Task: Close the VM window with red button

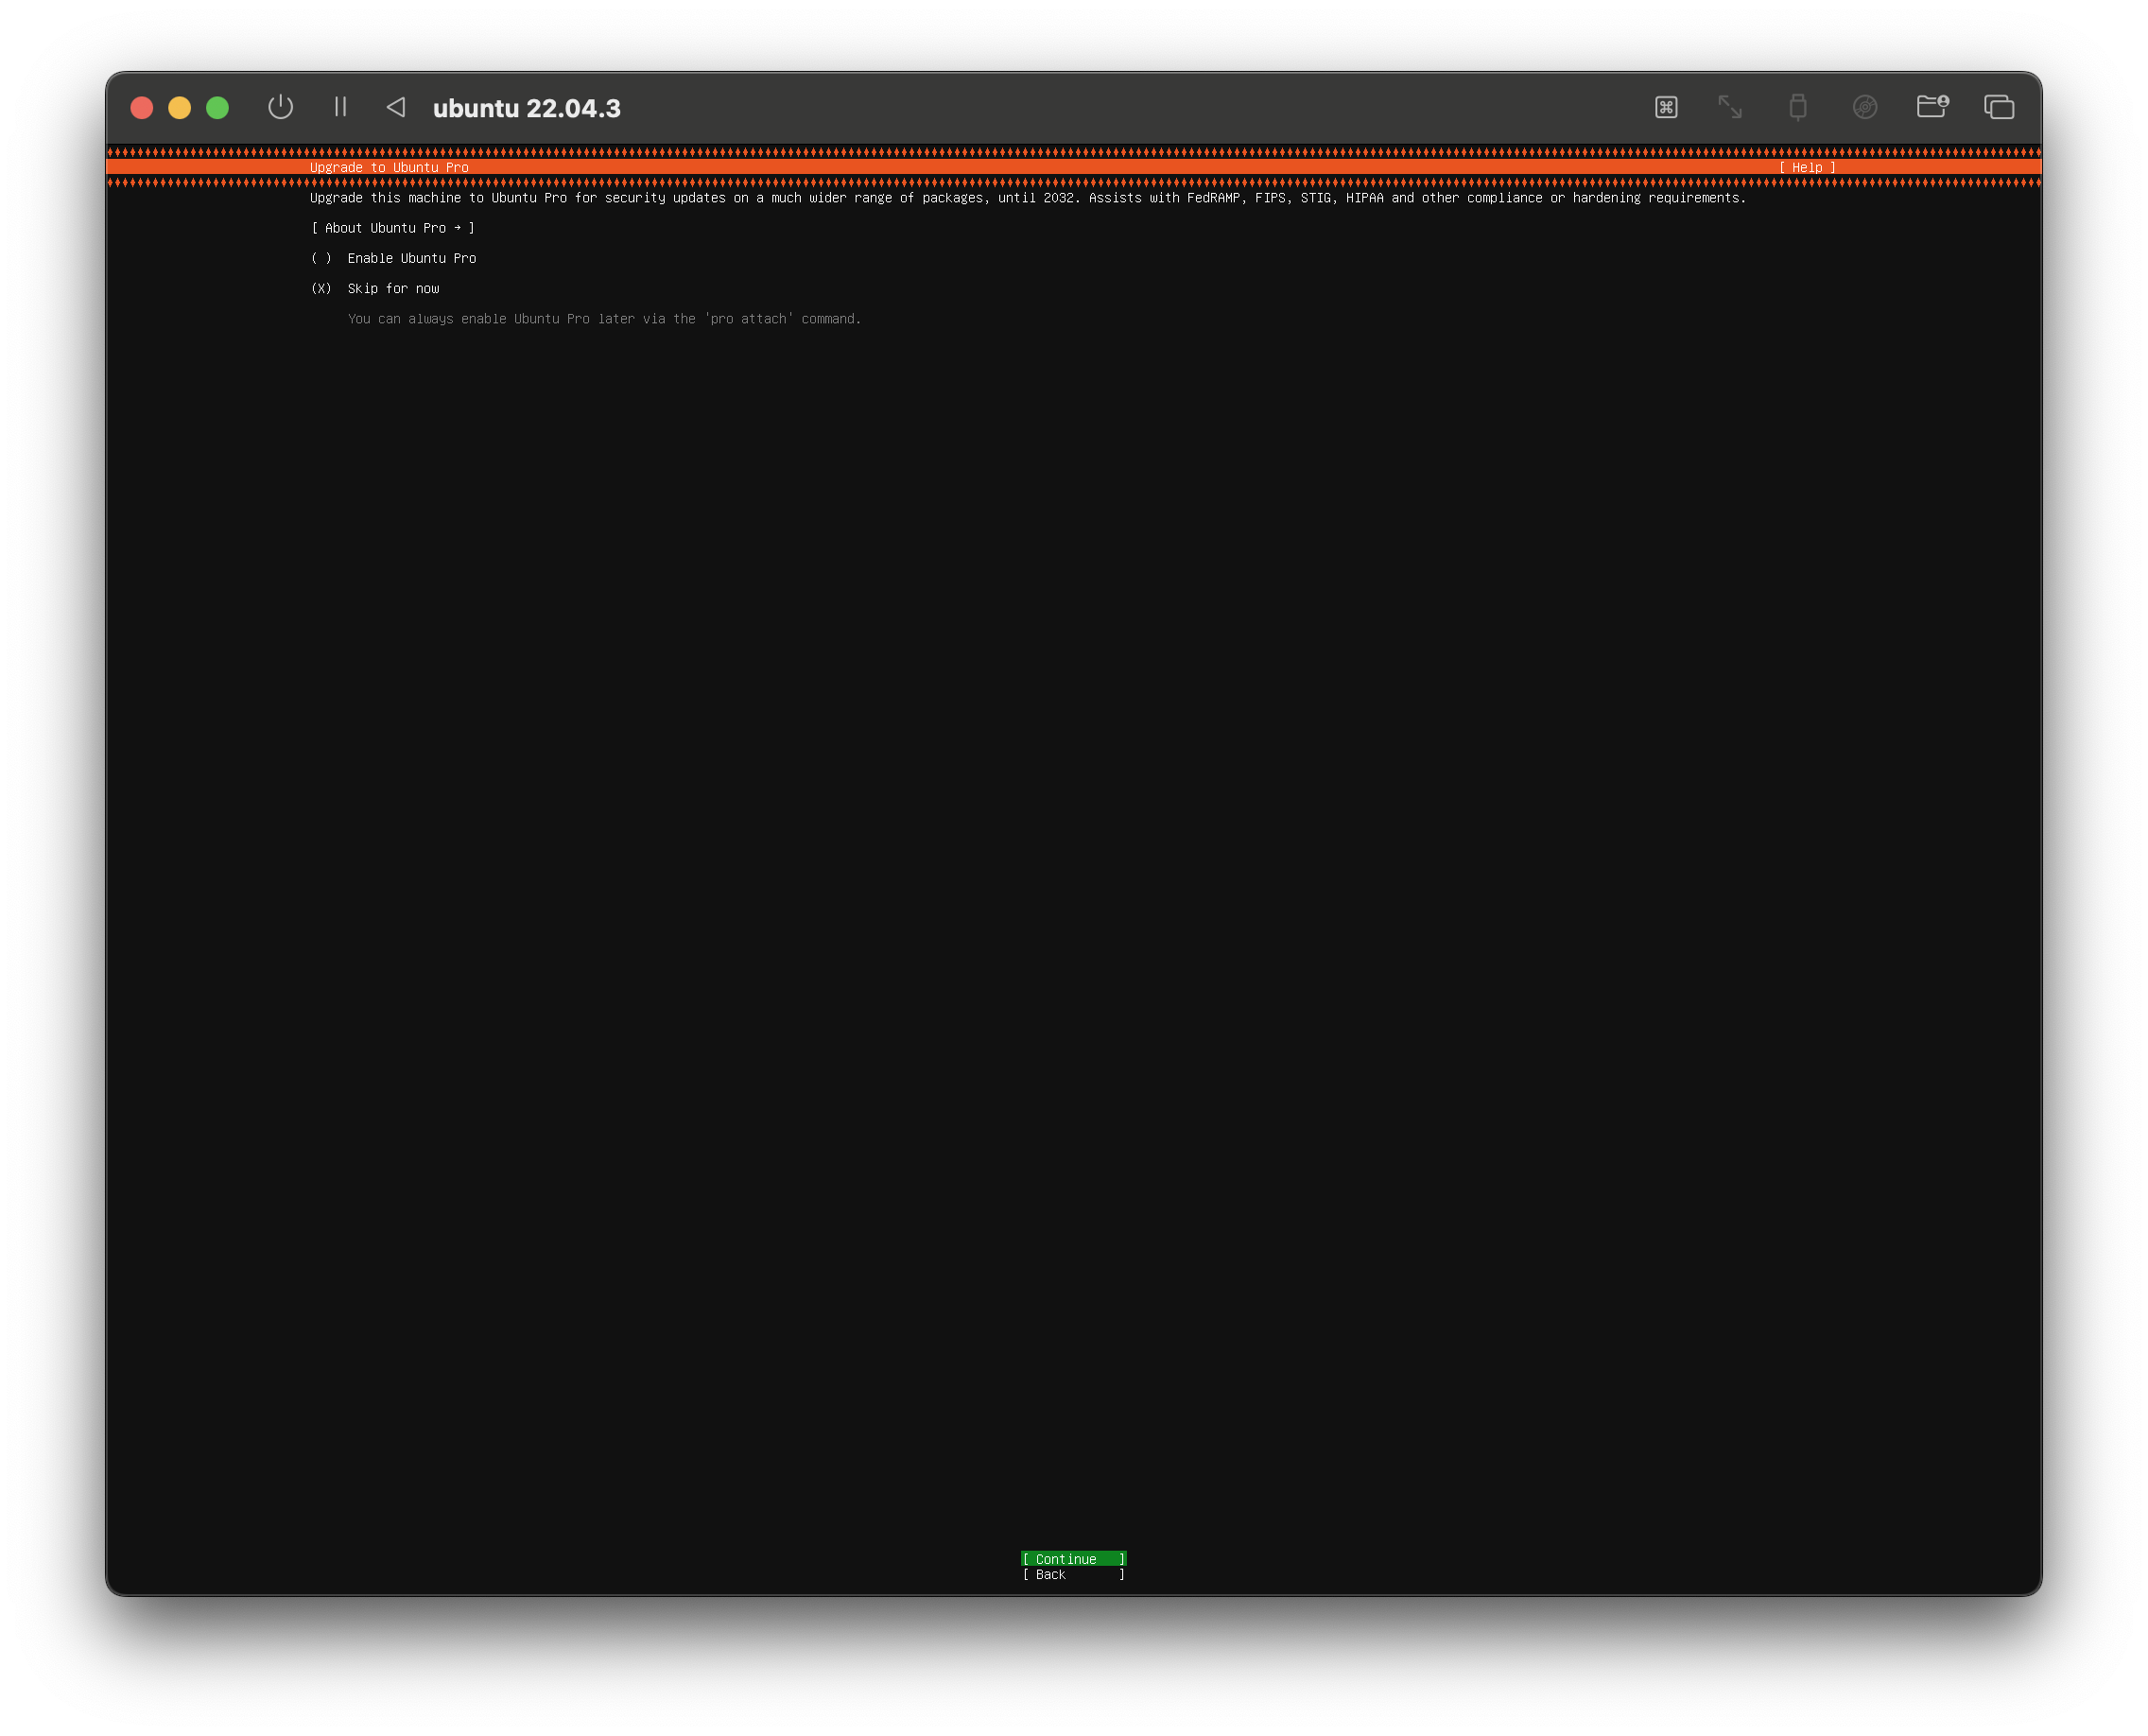Action: 142,108
